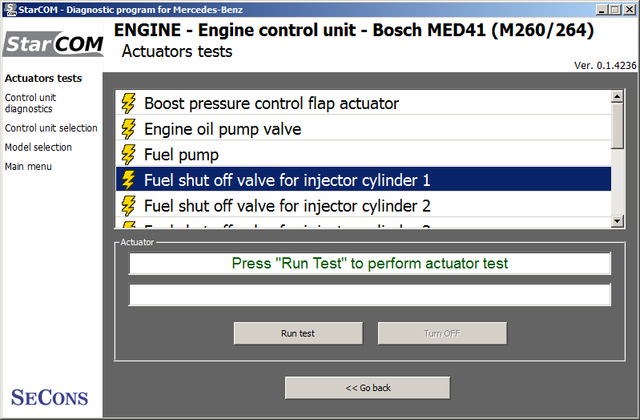Click lightning icon beside Boost pressure control flap actuator
640x420 pixels.
coord(129,104)
